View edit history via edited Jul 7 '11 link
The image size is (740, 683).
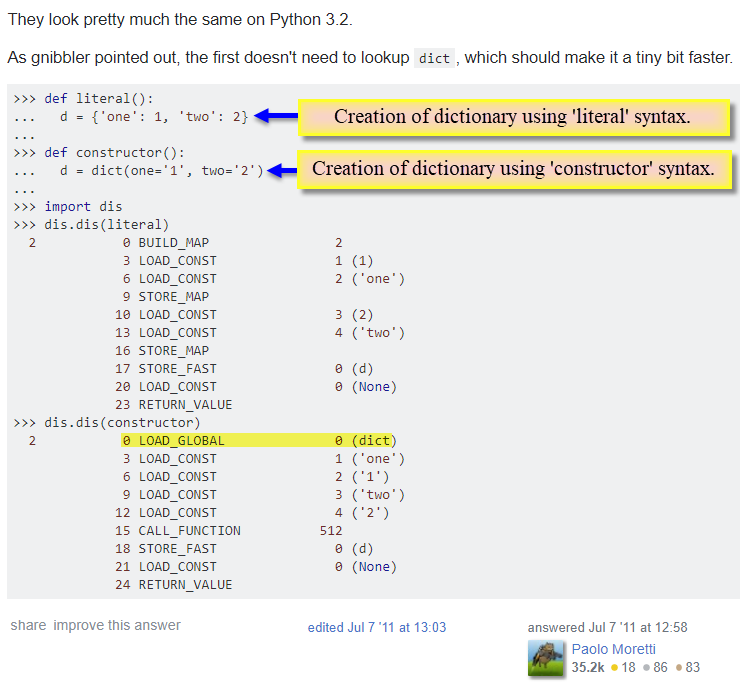[376, 627]
